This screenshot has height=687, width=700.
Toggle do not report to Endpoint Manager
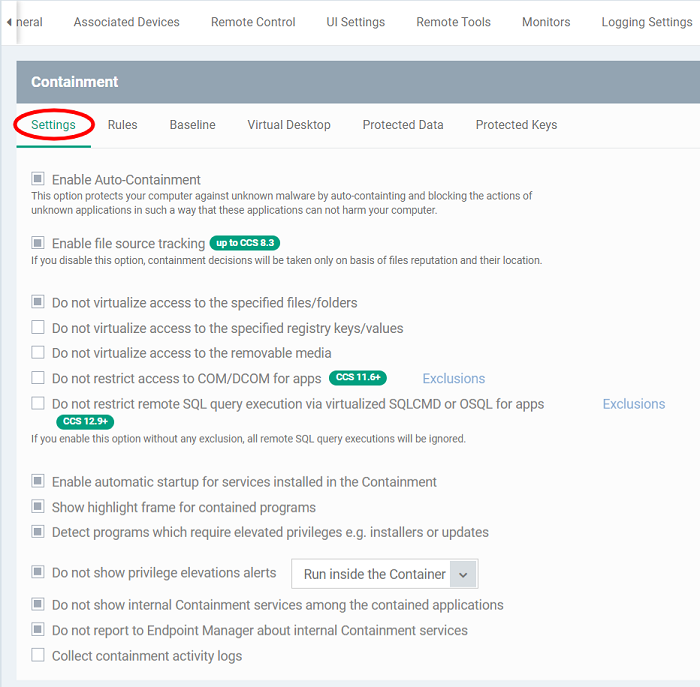(x=38, y=629)
